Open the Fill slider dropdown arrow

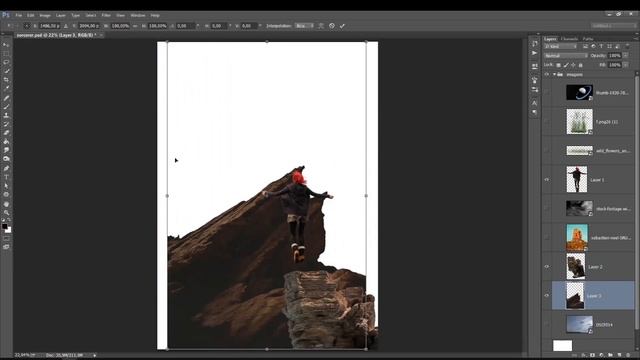(626, 65)
